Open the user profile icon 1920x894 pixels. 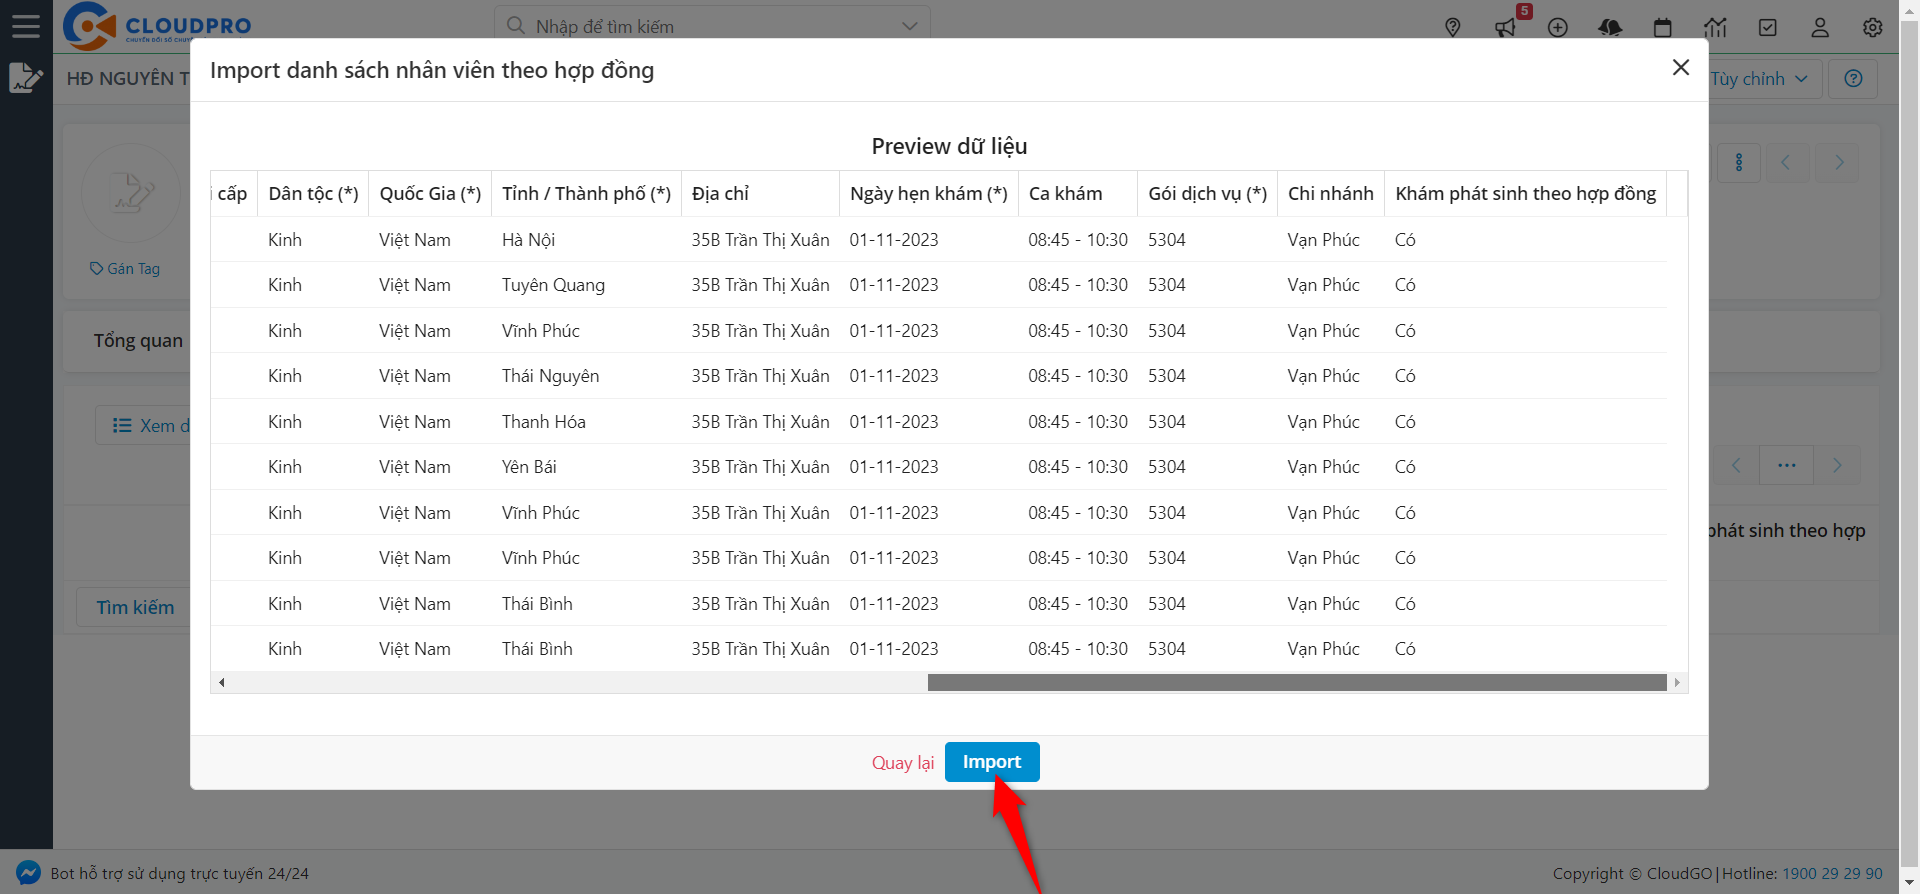[1820, 28]
